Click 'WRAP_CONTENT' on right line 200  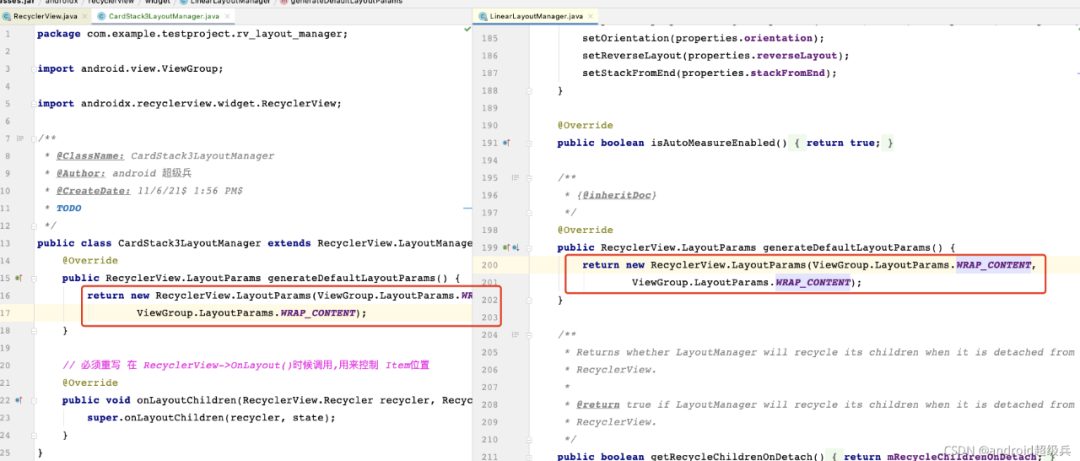pyautogui.click(x=993, y=265)
